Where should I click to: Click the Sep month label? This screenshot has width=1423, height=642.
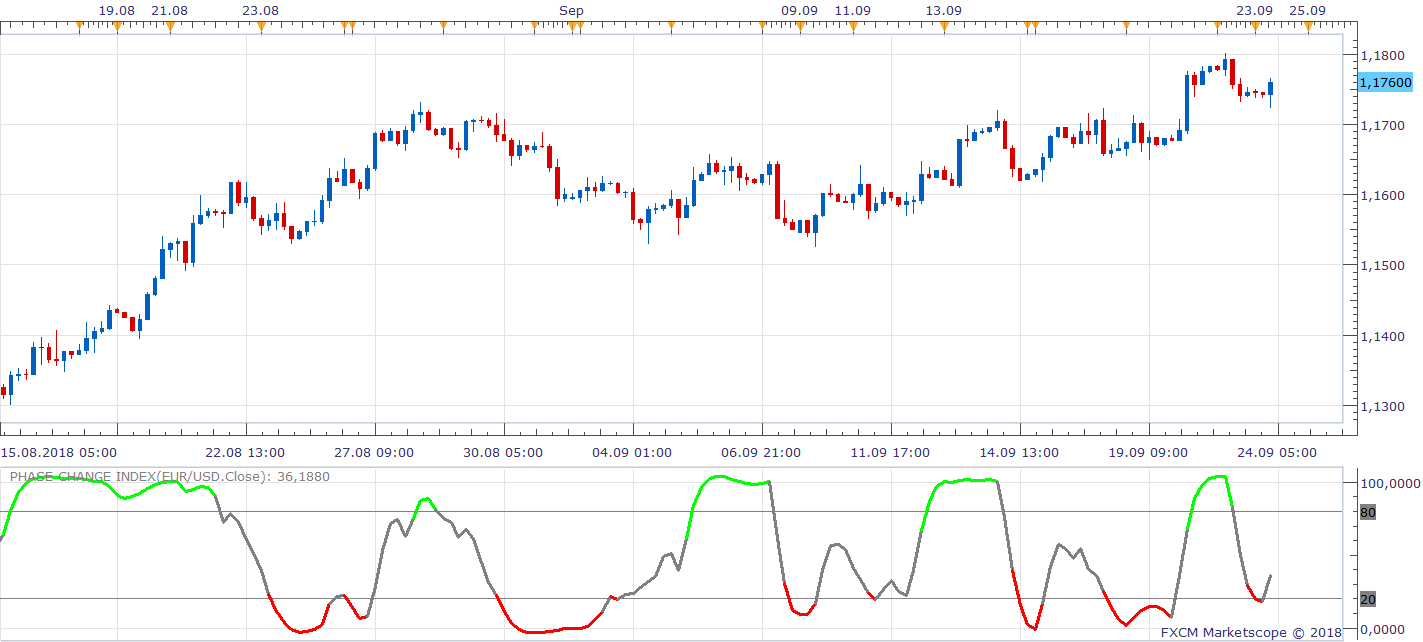tap(571, 10)
